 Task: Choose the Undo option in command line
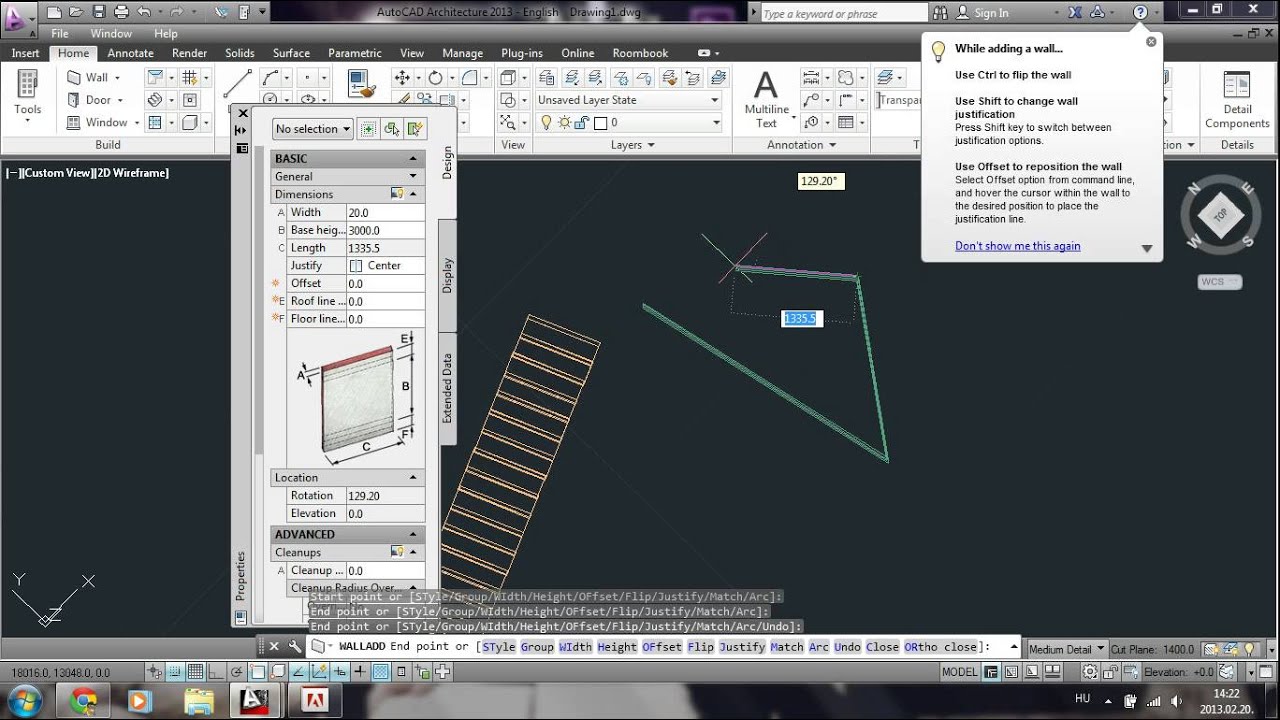[846, 647]
